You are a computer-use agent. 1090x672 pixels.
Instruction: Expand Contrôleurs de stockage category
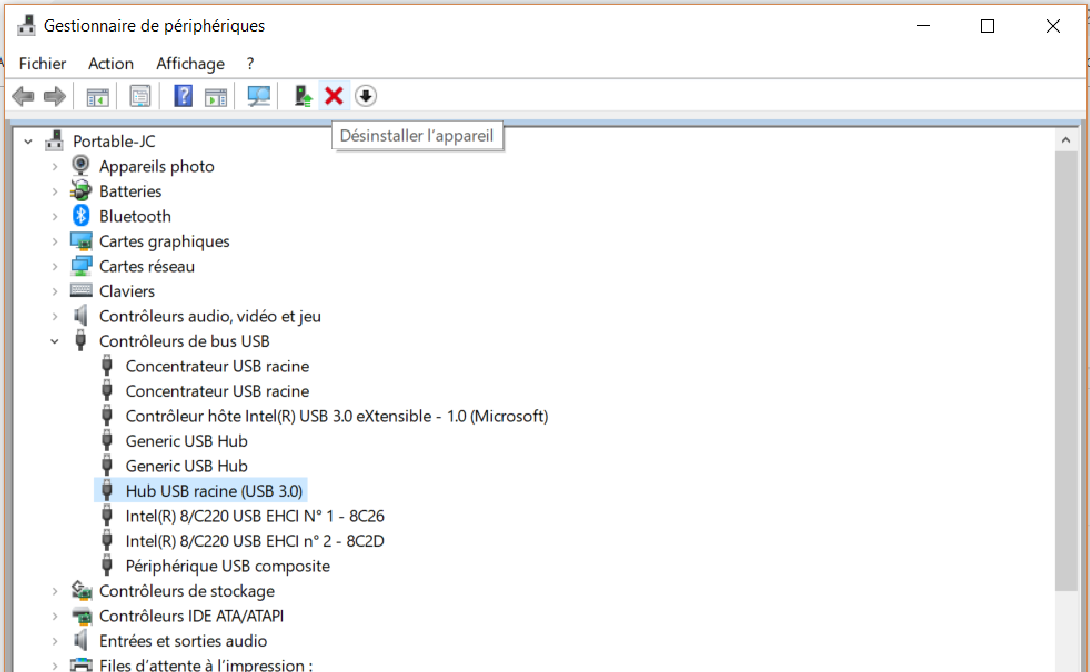55,591
